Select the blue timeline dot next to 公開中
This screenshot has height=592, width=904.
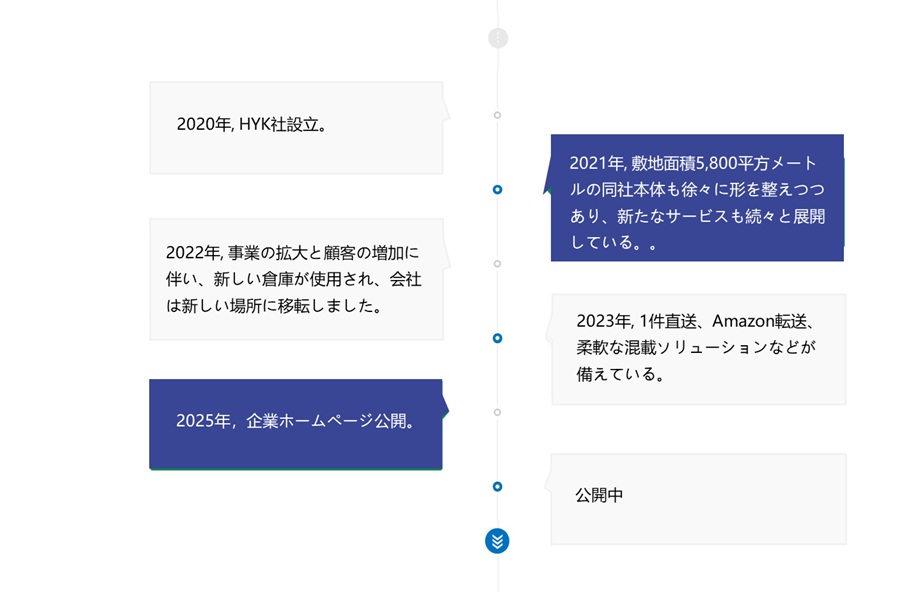[x=497, y=487]
